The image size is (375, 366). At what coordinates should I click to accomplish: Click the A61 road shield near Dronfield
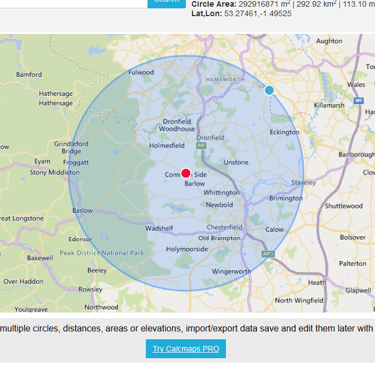(201, 146)
